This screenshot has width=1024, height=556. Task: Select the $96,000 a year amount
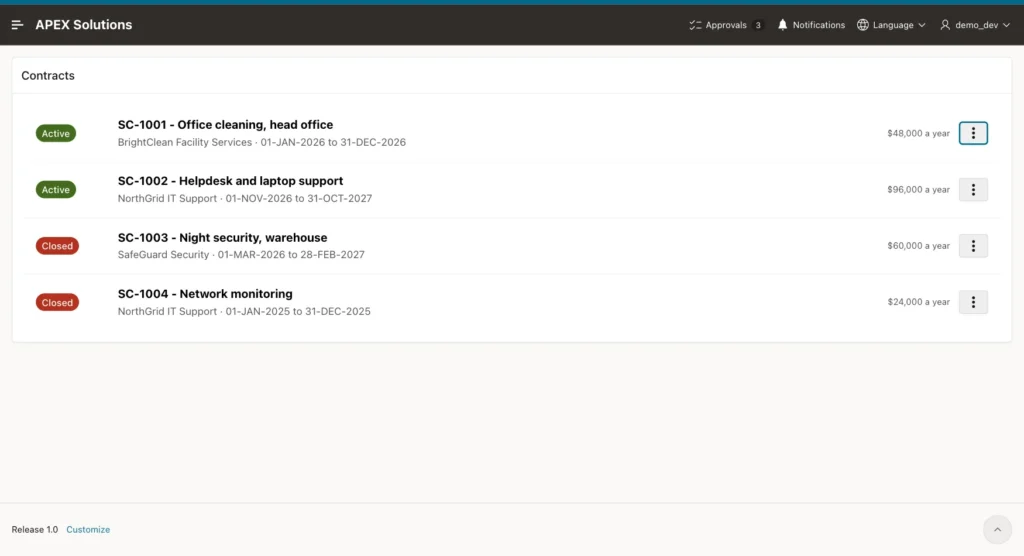click(918, 189)
